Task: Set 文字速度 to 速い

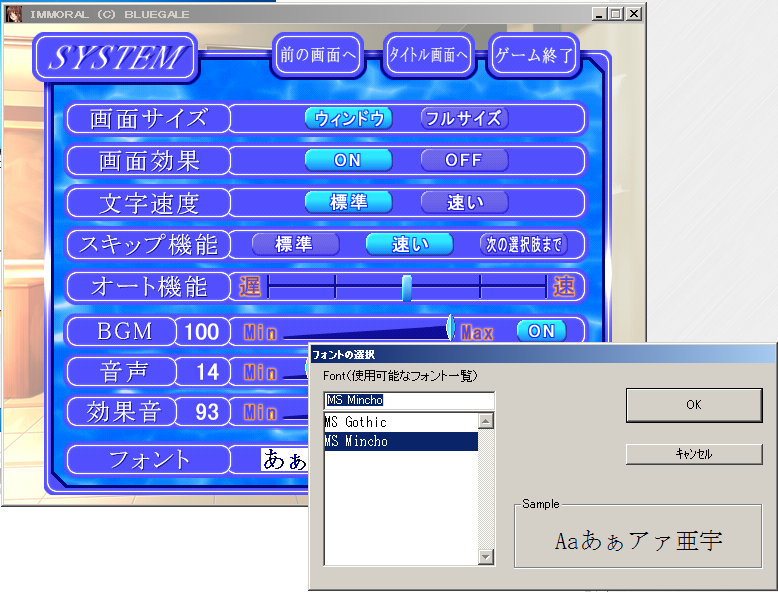Action: click(464, 202)
